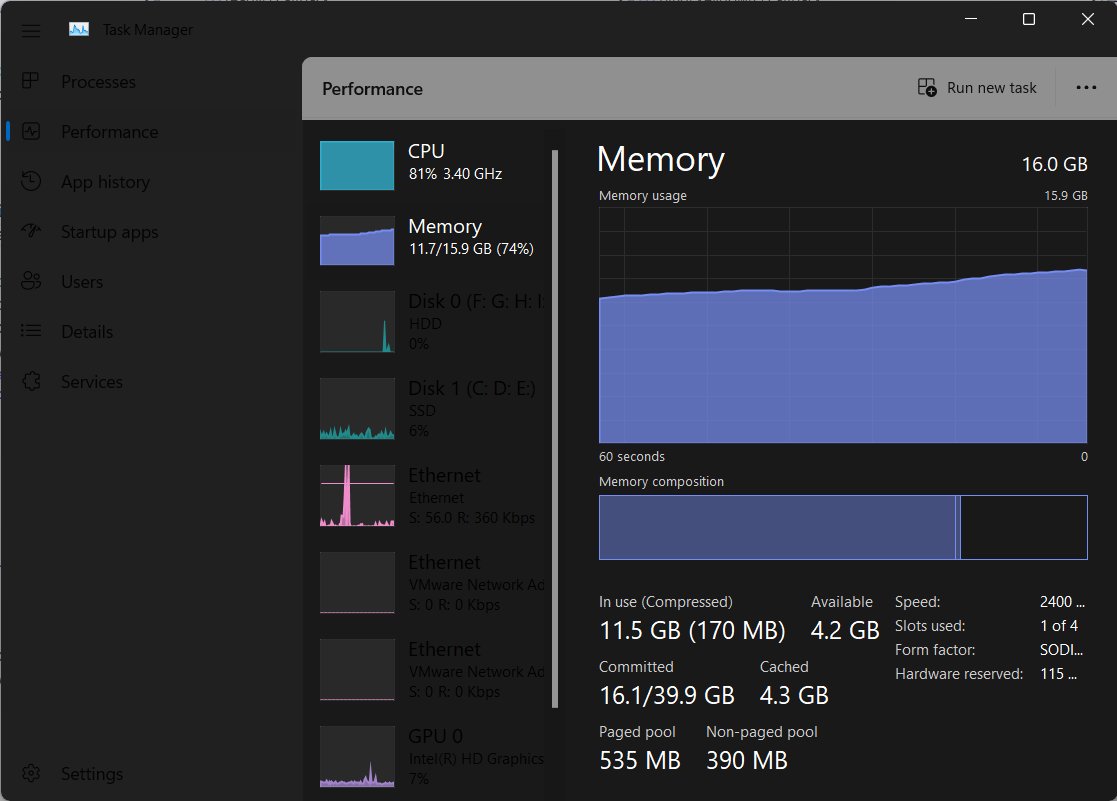Open the Services page
The width and height of the screenshot is (1117, 801).
point(92,382)
